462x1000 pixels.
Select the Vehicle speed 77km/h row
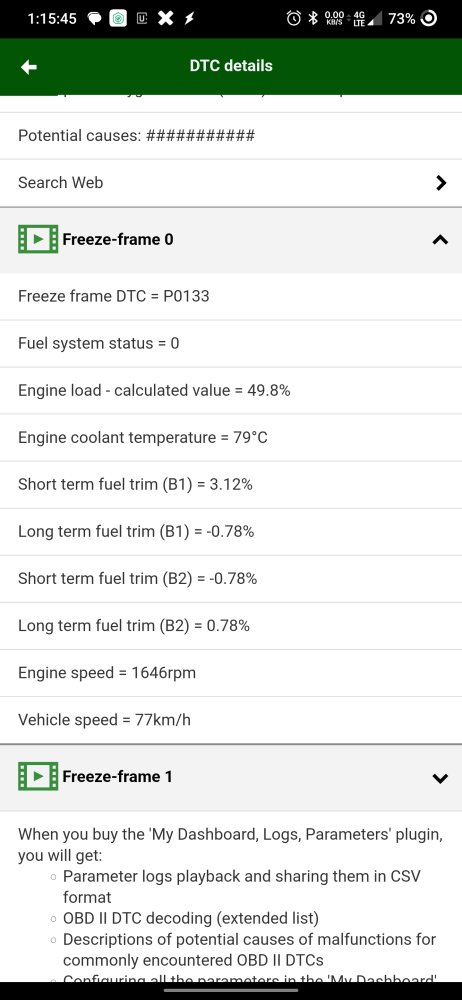231,720
